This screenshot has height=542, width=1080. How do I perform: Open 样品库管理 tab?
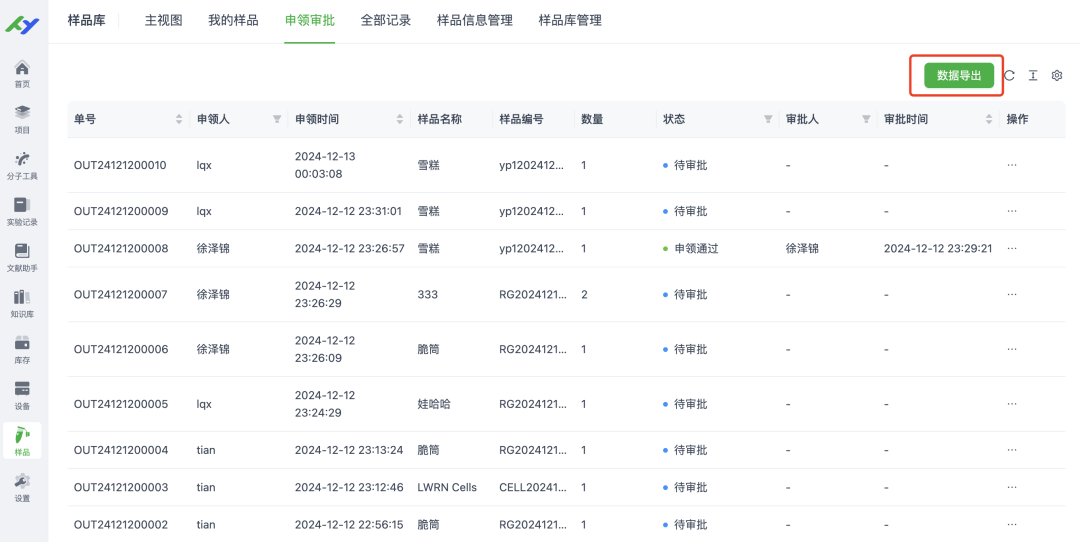click(570, 21)
